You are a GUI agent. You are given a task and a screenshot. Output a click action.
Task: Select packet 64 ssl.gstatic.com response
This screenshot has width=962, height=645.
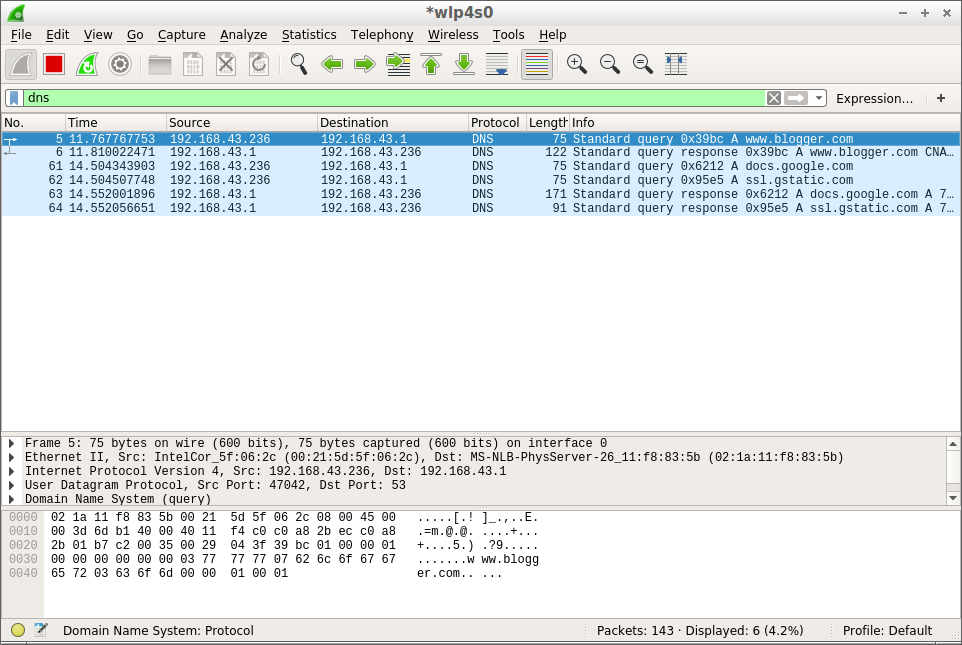click(480, 209)
